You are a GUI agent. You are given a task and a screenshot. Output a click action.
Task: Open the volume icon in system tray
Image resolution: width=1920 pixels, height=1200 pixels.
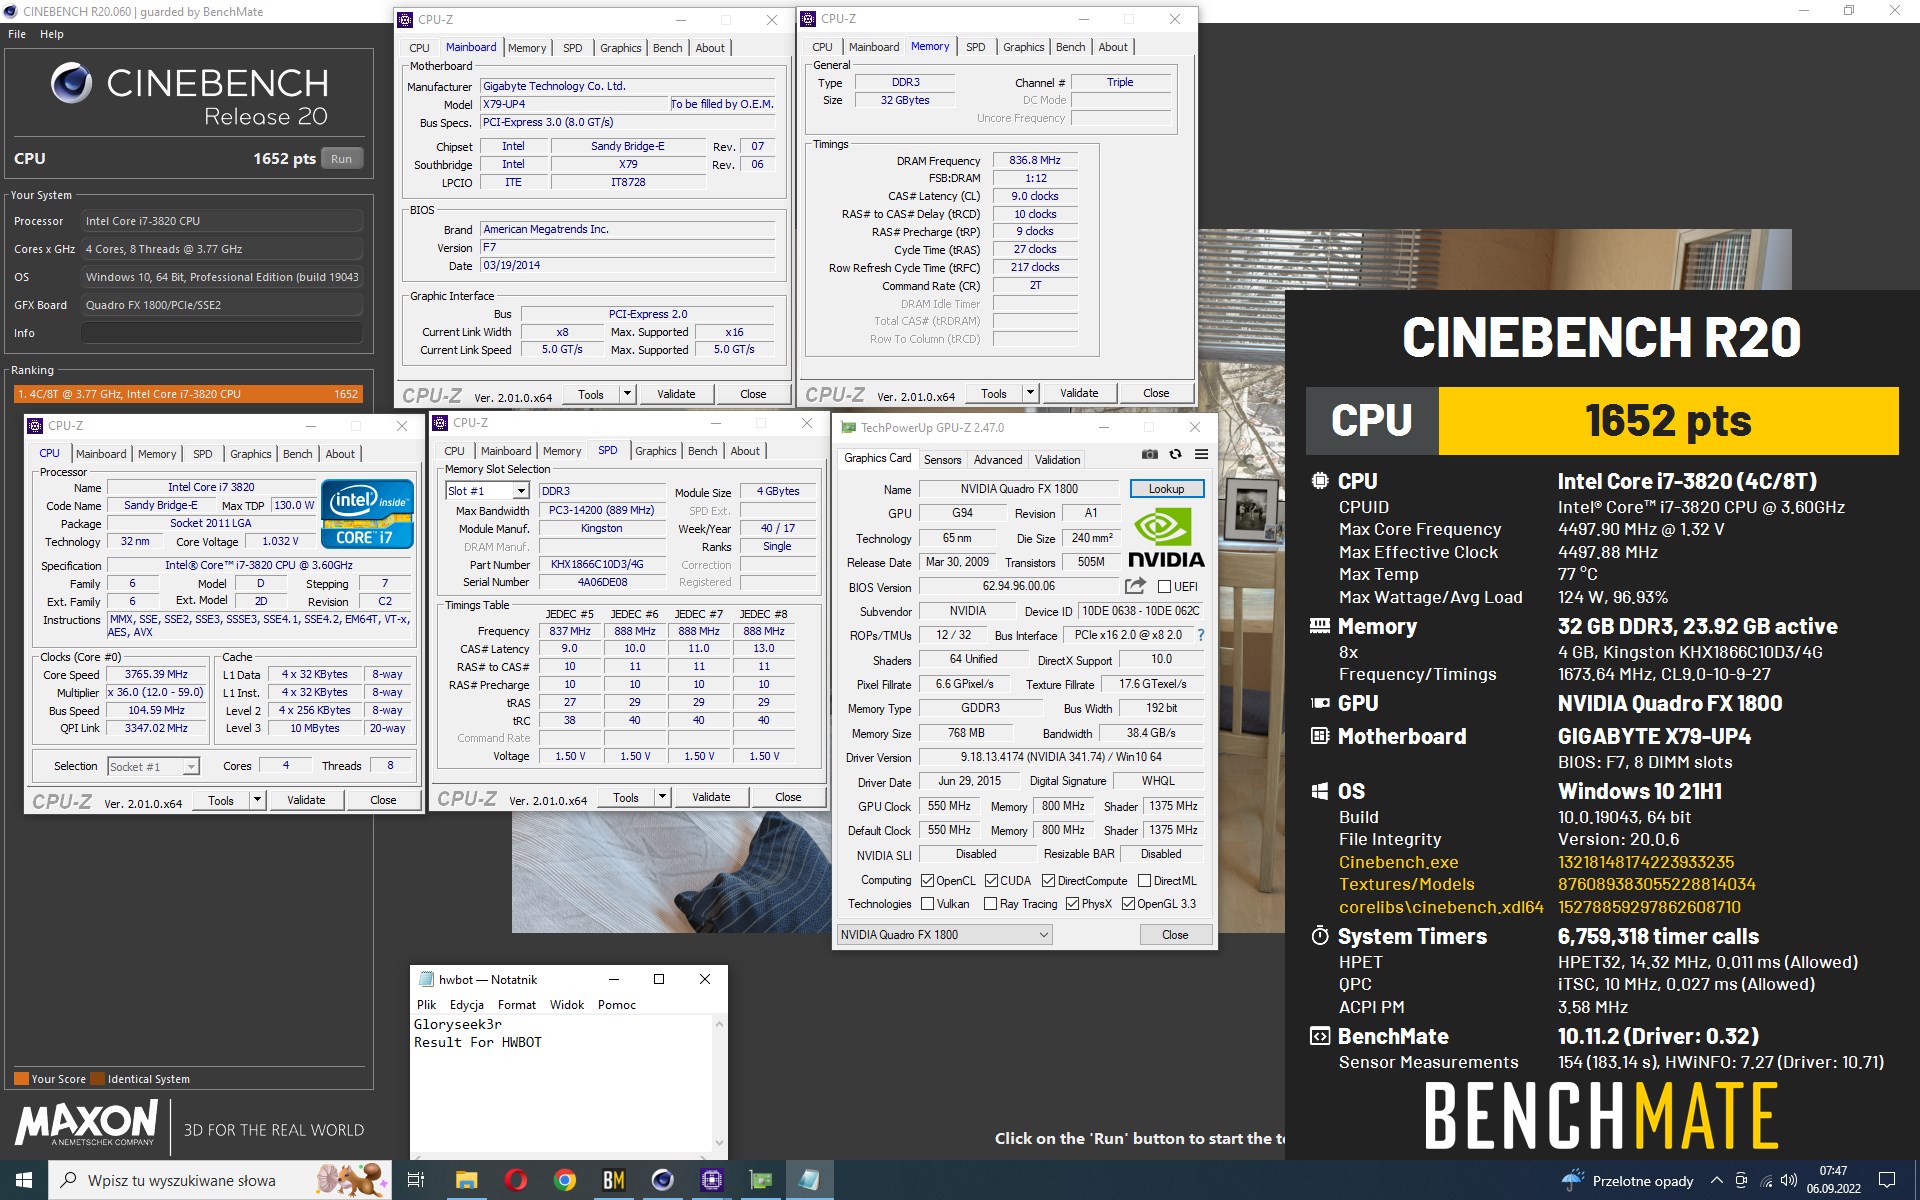coord(1789,1181)
